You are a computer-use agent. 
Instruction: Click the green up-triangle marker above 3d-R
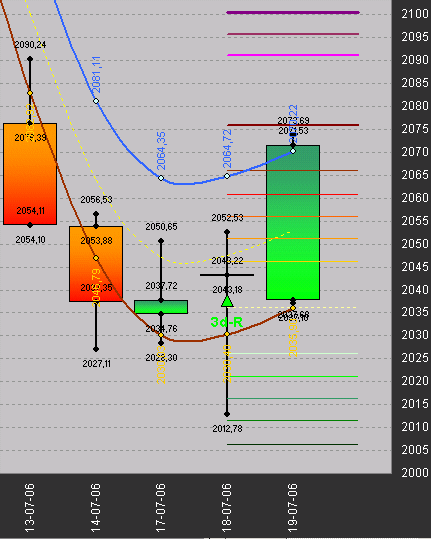tap(227, 301)
